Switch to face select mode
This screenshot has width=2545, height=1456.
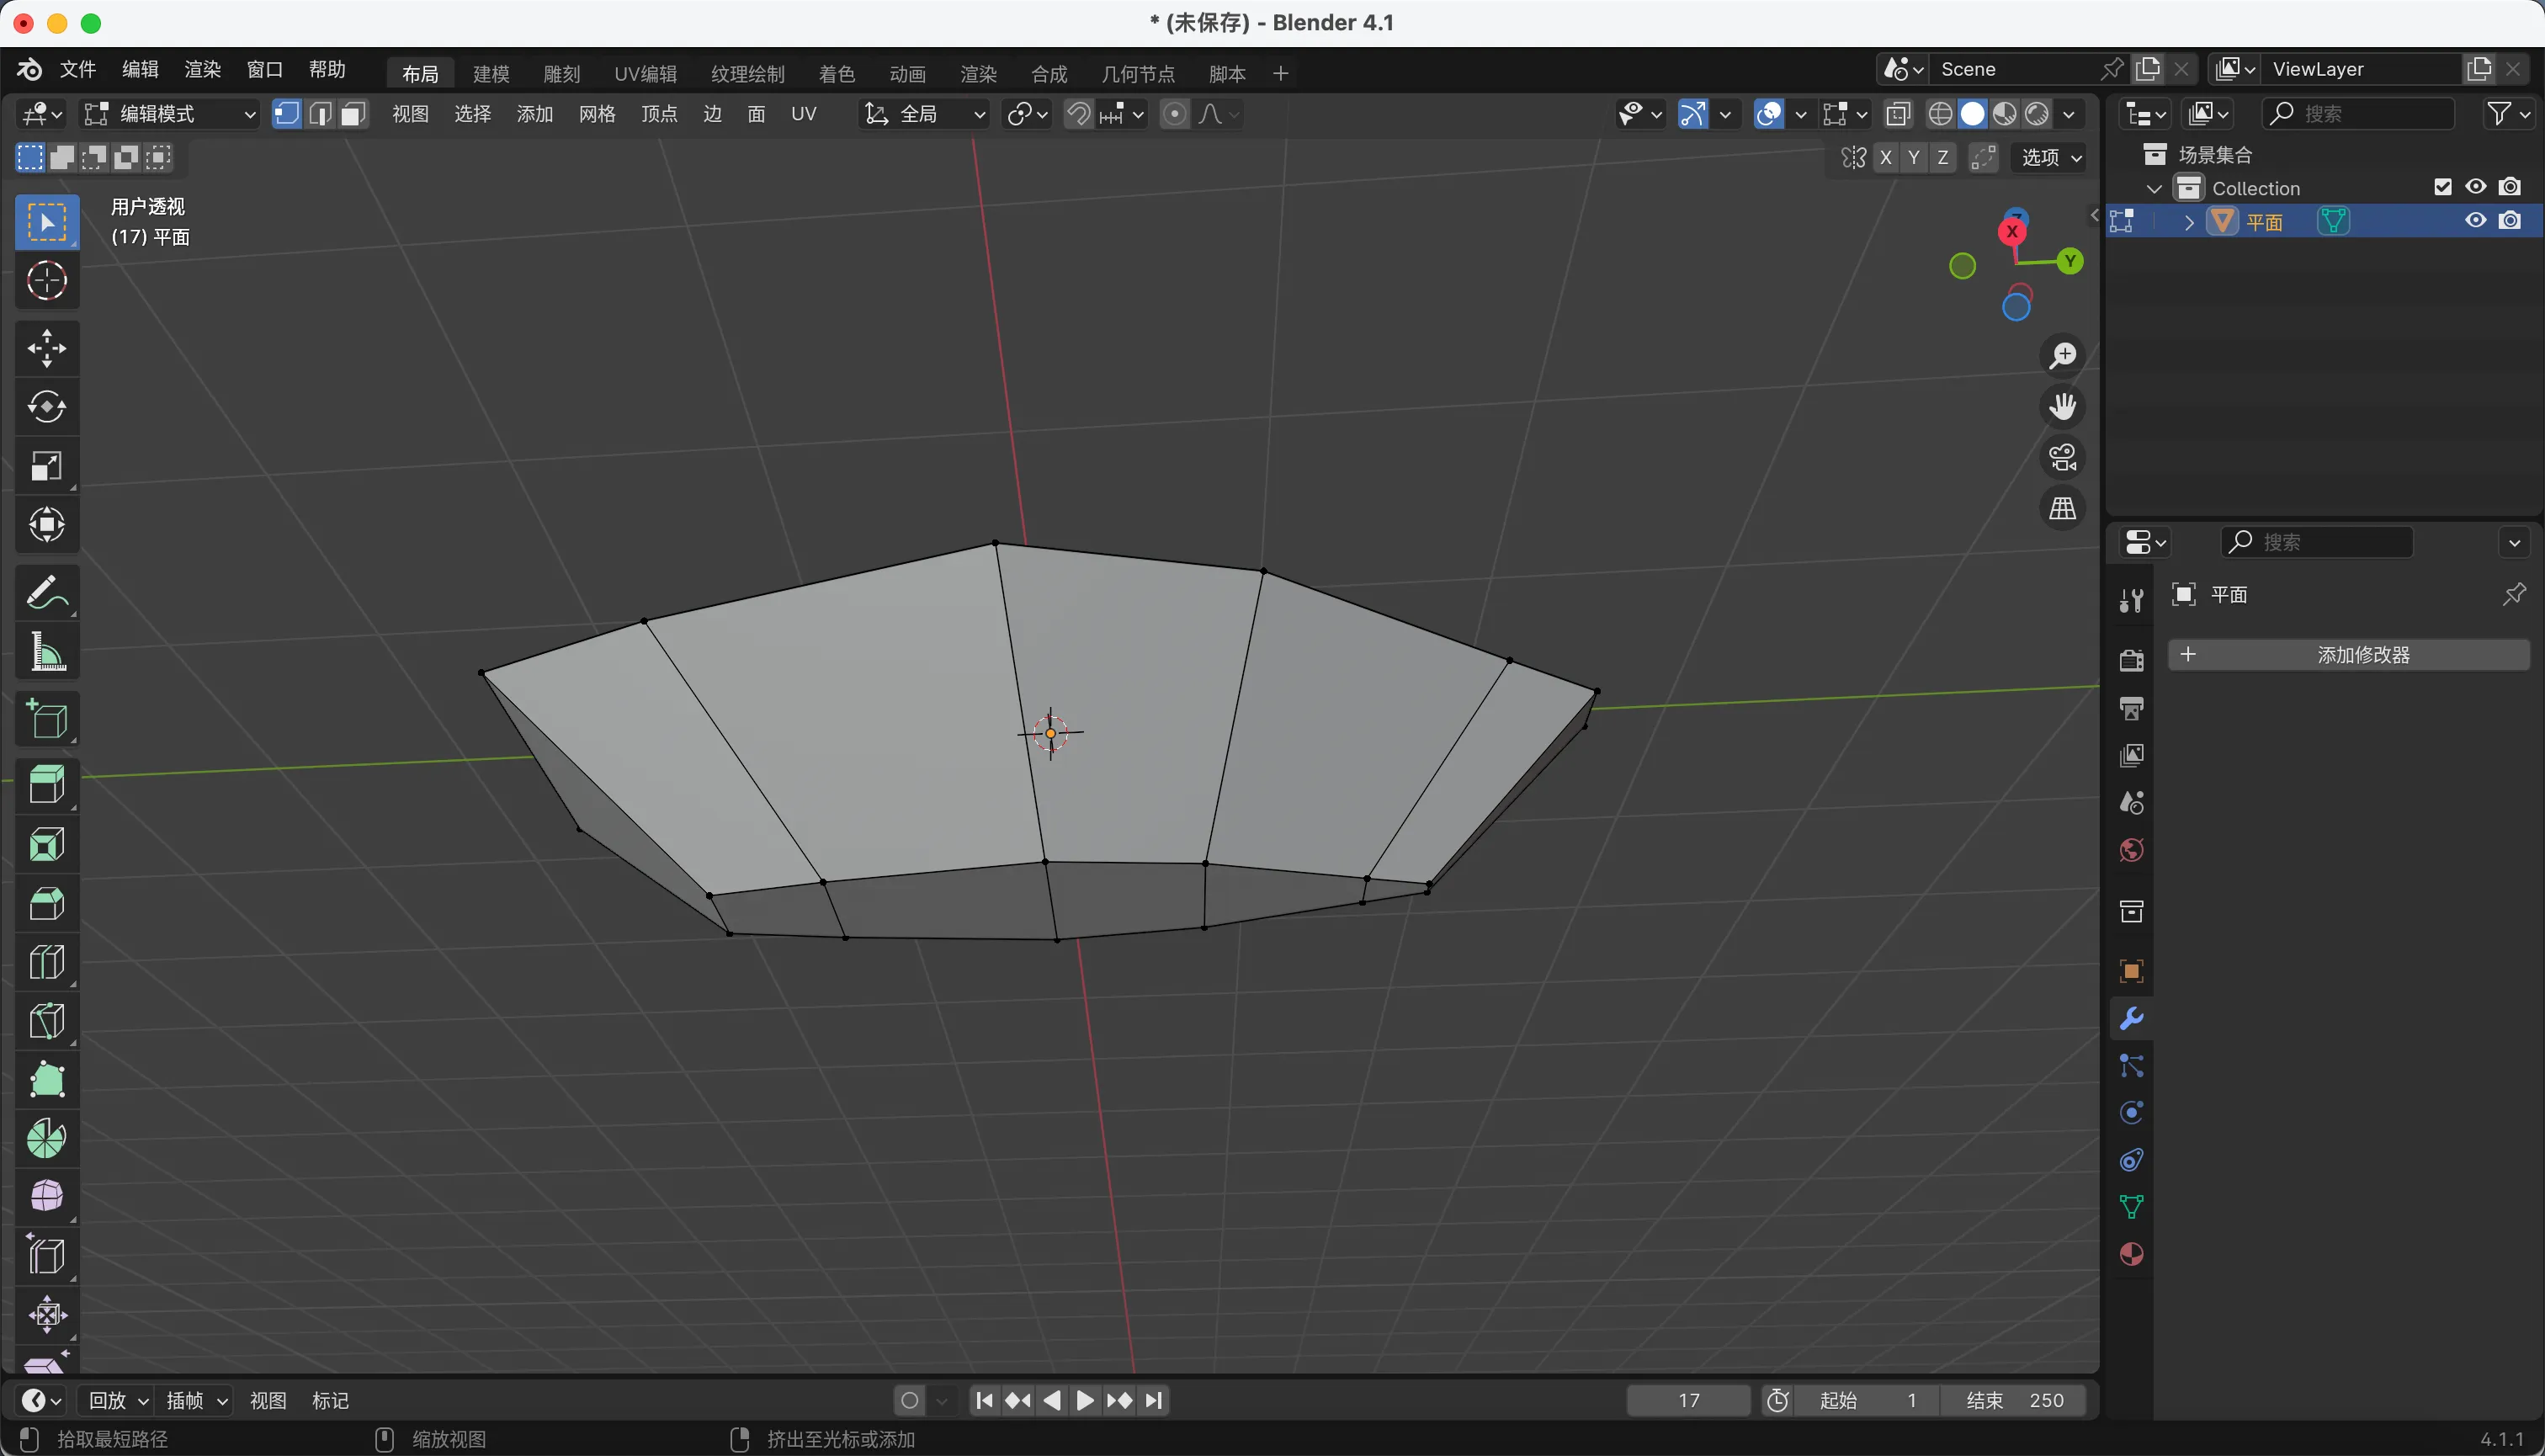tap(352, 114)
